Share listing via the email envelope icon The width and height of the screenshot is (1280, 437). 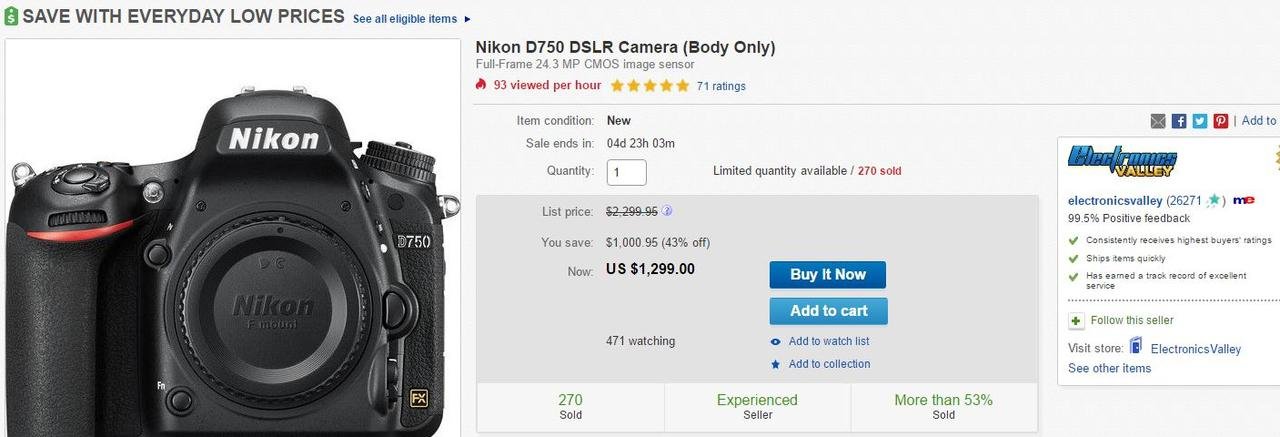point(1158,121)
